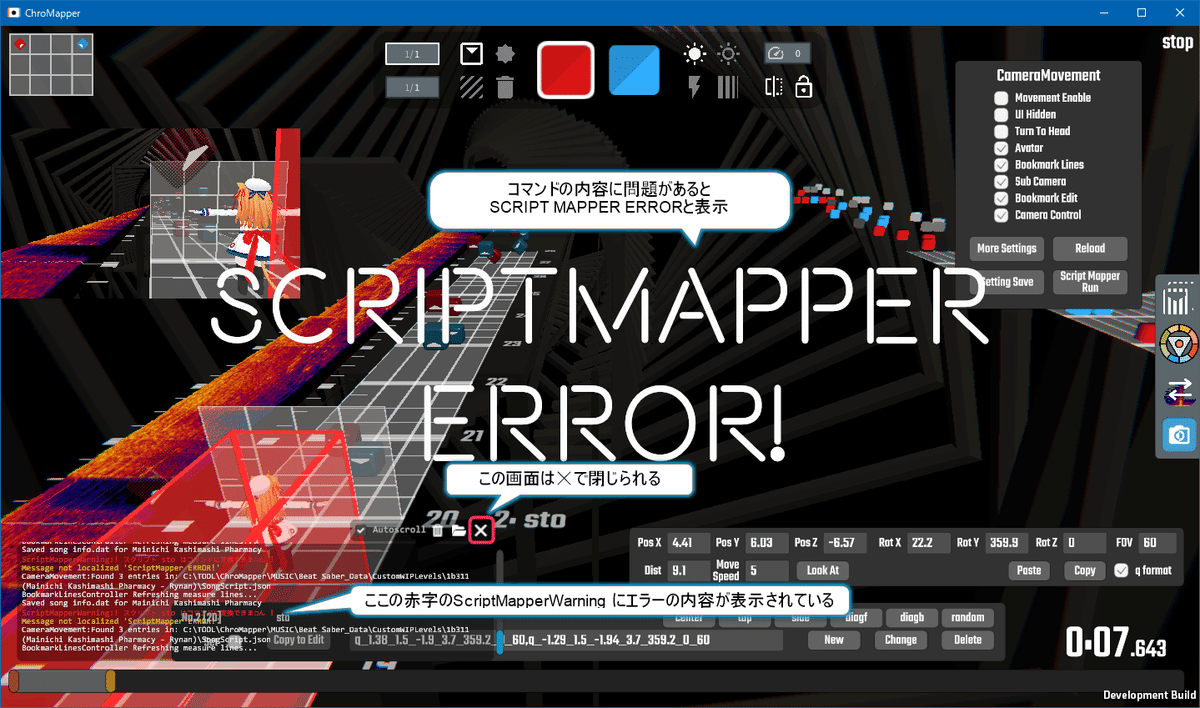Uncheck the Bookmark Edit checkbox
This screenshot has width=1200, height=708.
(x=1001, y=198)
